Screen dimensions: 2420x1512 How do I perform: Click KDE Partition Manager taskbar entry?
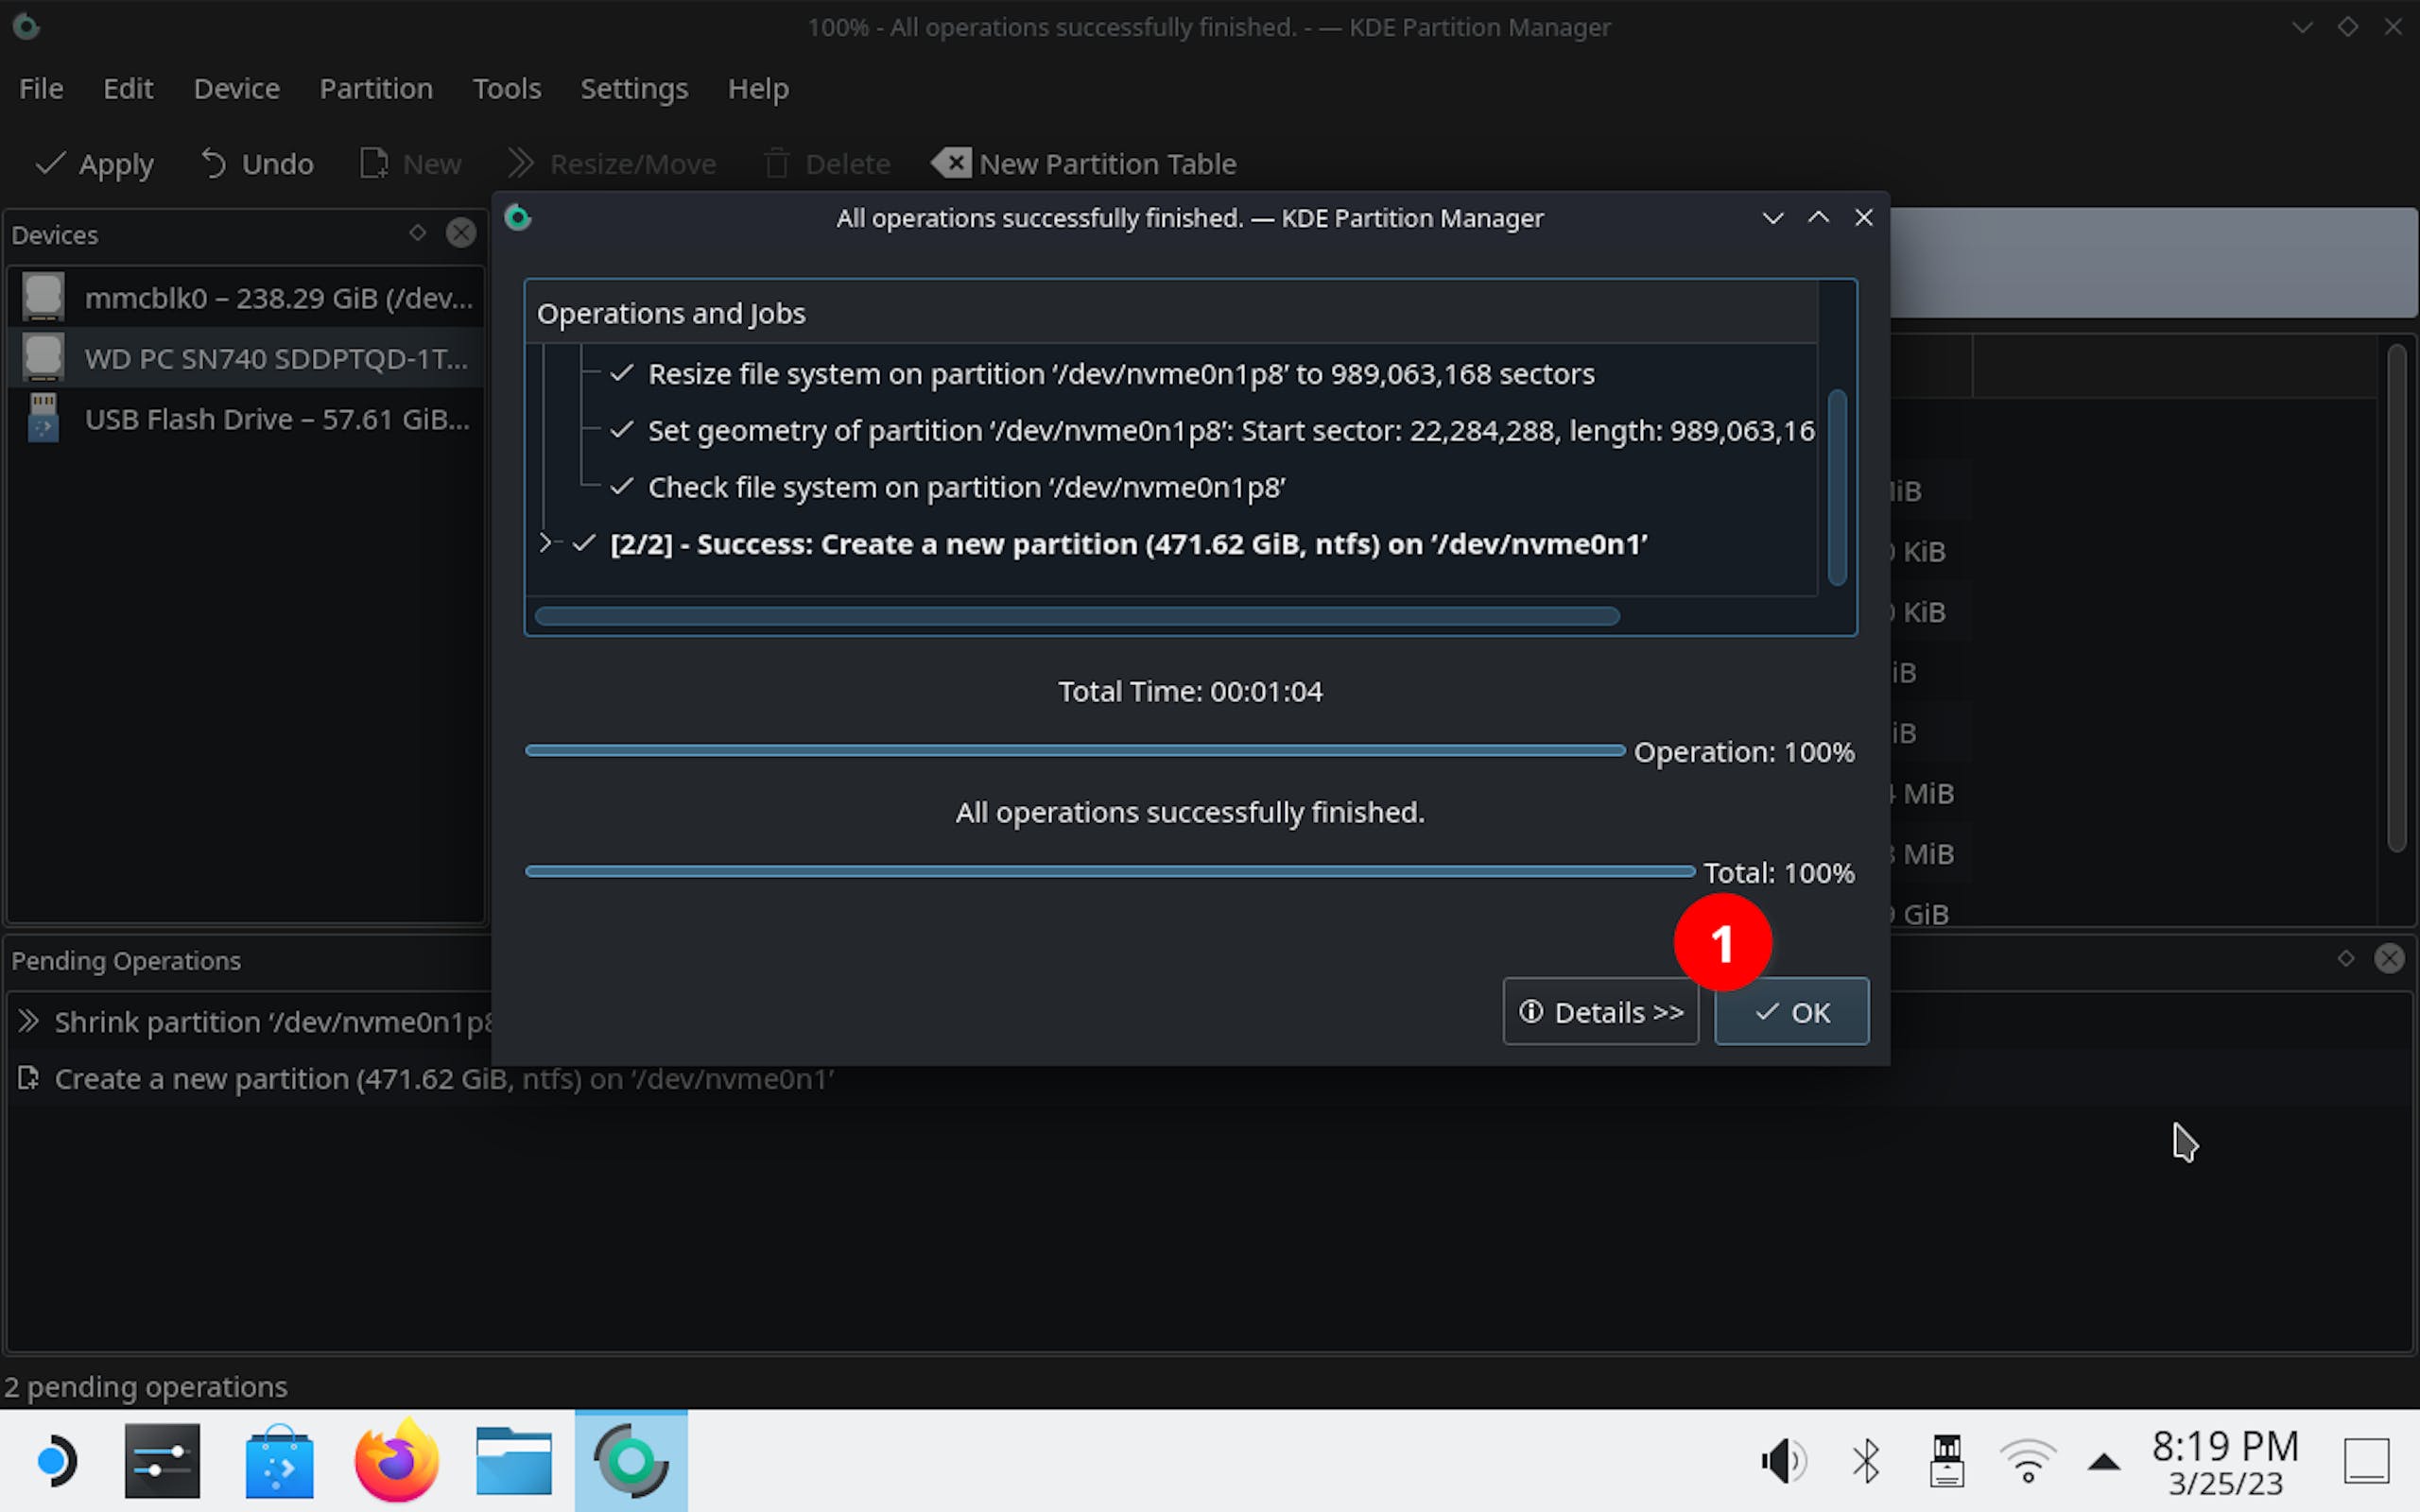pyautogui.click(x=631, y=1461)
